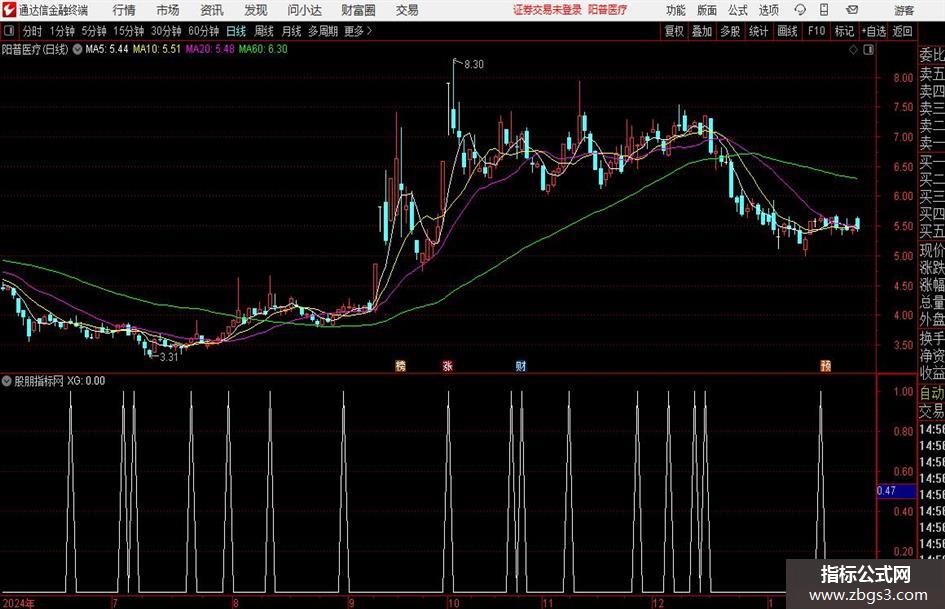
Task: Open the 发现 menu
Action: pyautogui.click(x=256, y=10)
